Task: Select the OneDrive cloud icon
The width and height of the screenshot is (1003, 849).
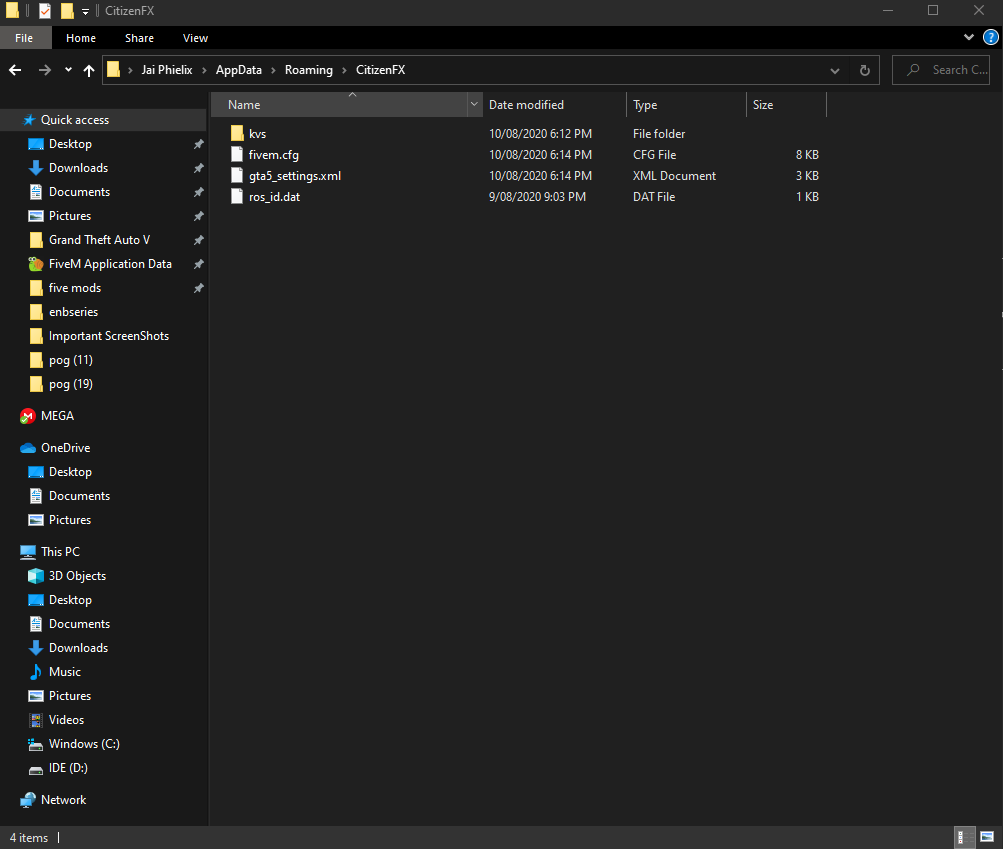Action: (28, 448)
